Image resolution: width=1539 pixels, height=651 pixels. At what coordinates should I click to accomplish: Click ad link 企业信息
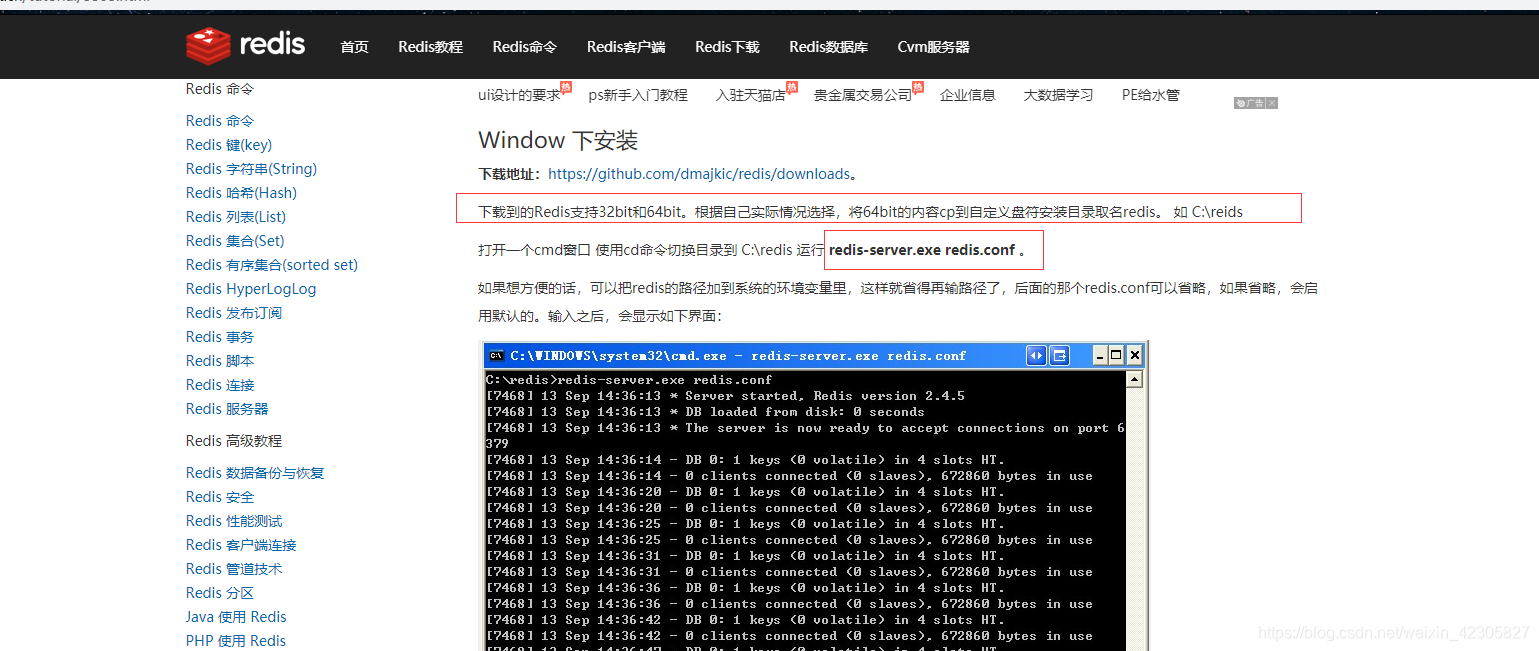click(968, 95)
